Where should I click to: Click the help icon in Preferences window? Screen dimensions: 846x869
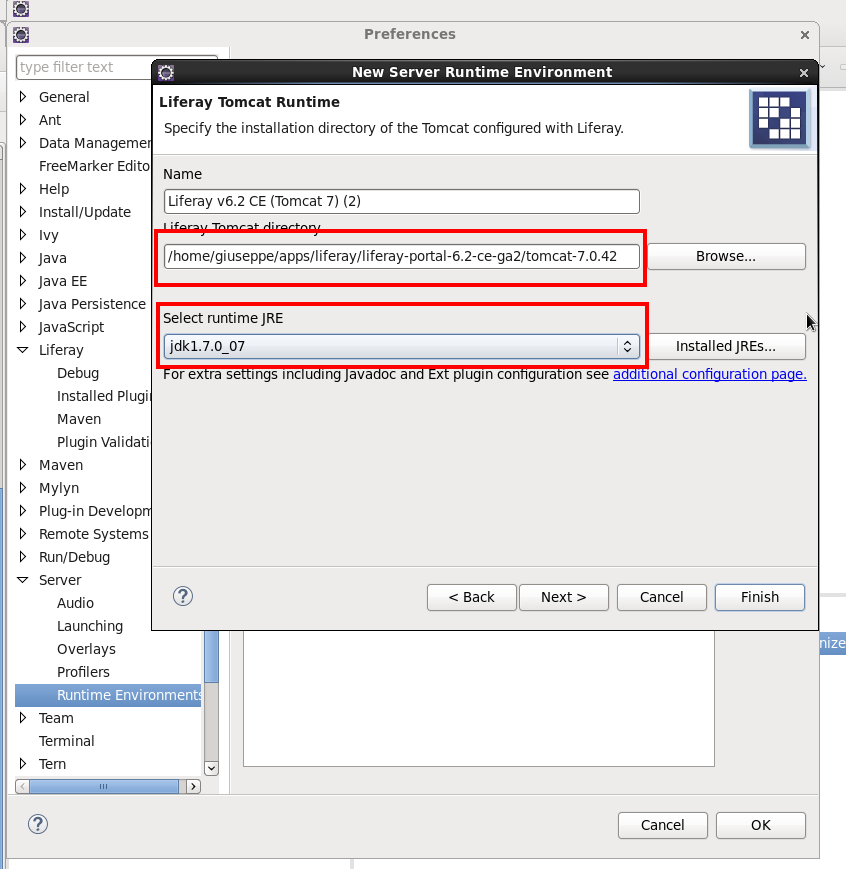pyautogui.click(x=38, y=824)
